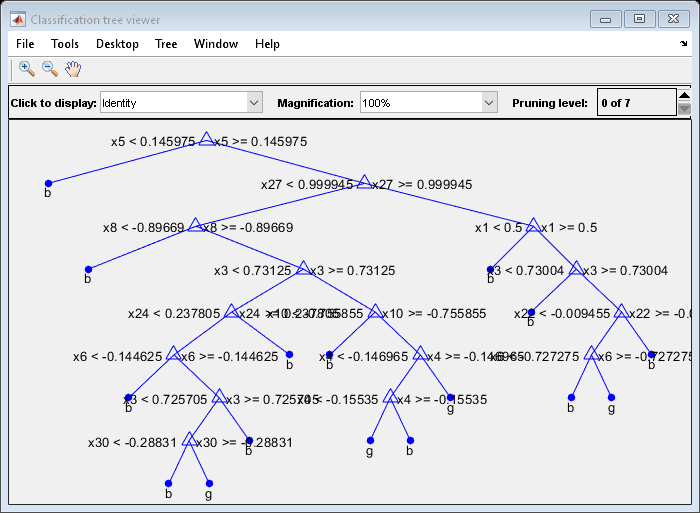Click the Pruning level value field
The image size is (700, 513).
click(x=637, y=103)
